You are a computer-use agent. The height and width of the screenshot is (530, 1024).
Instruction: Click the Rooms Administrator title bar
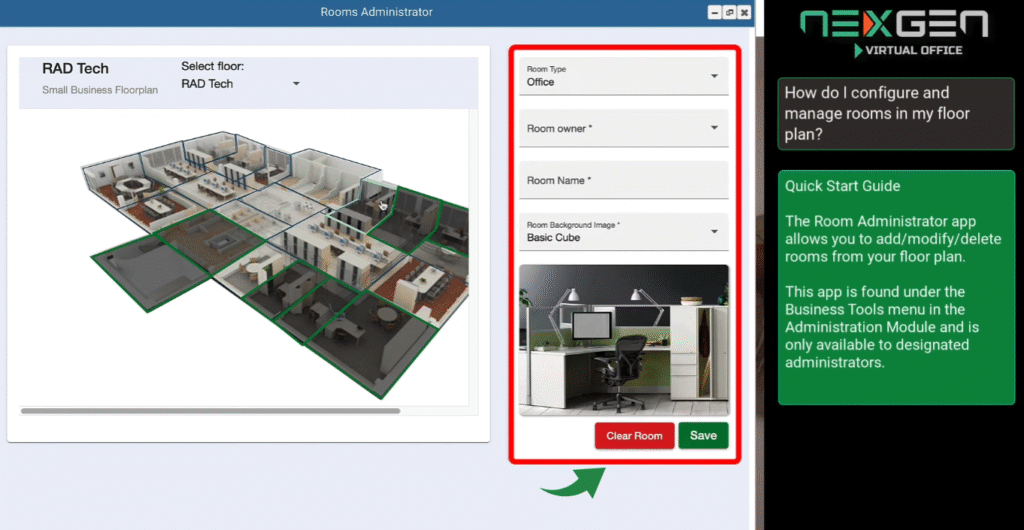click(376, 12)
